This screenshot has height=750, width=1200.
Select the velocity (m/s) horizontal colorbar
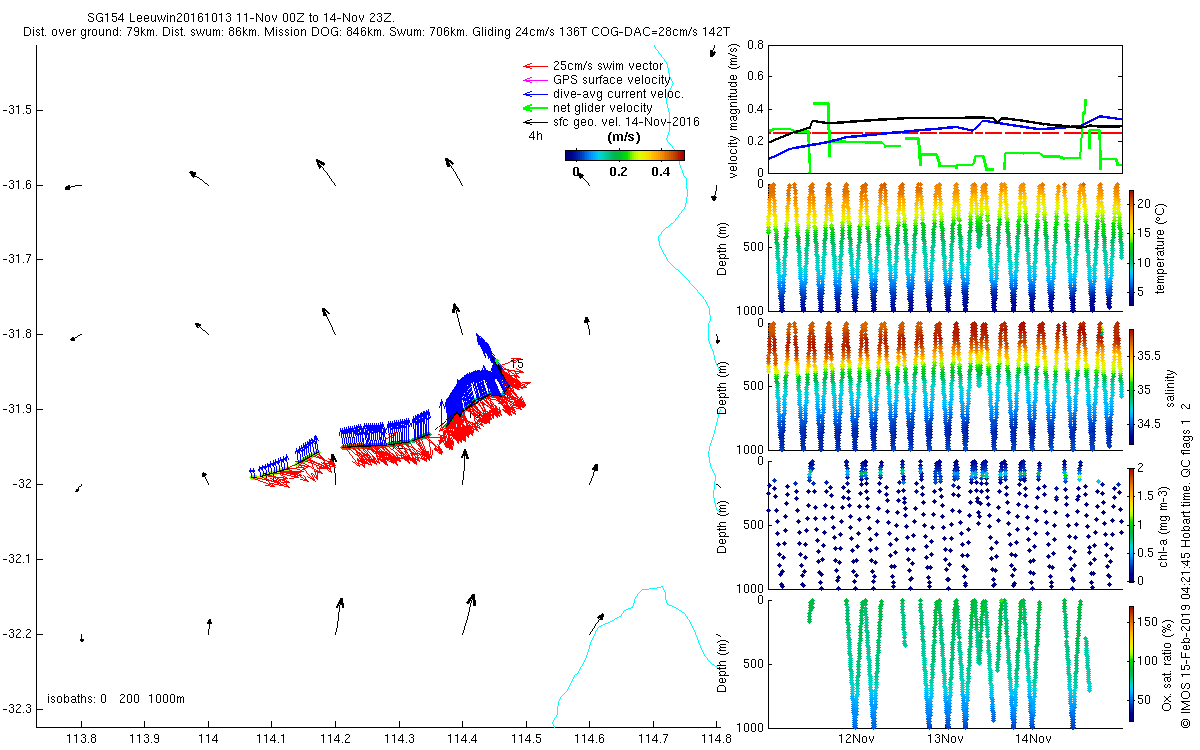[624, 155]
